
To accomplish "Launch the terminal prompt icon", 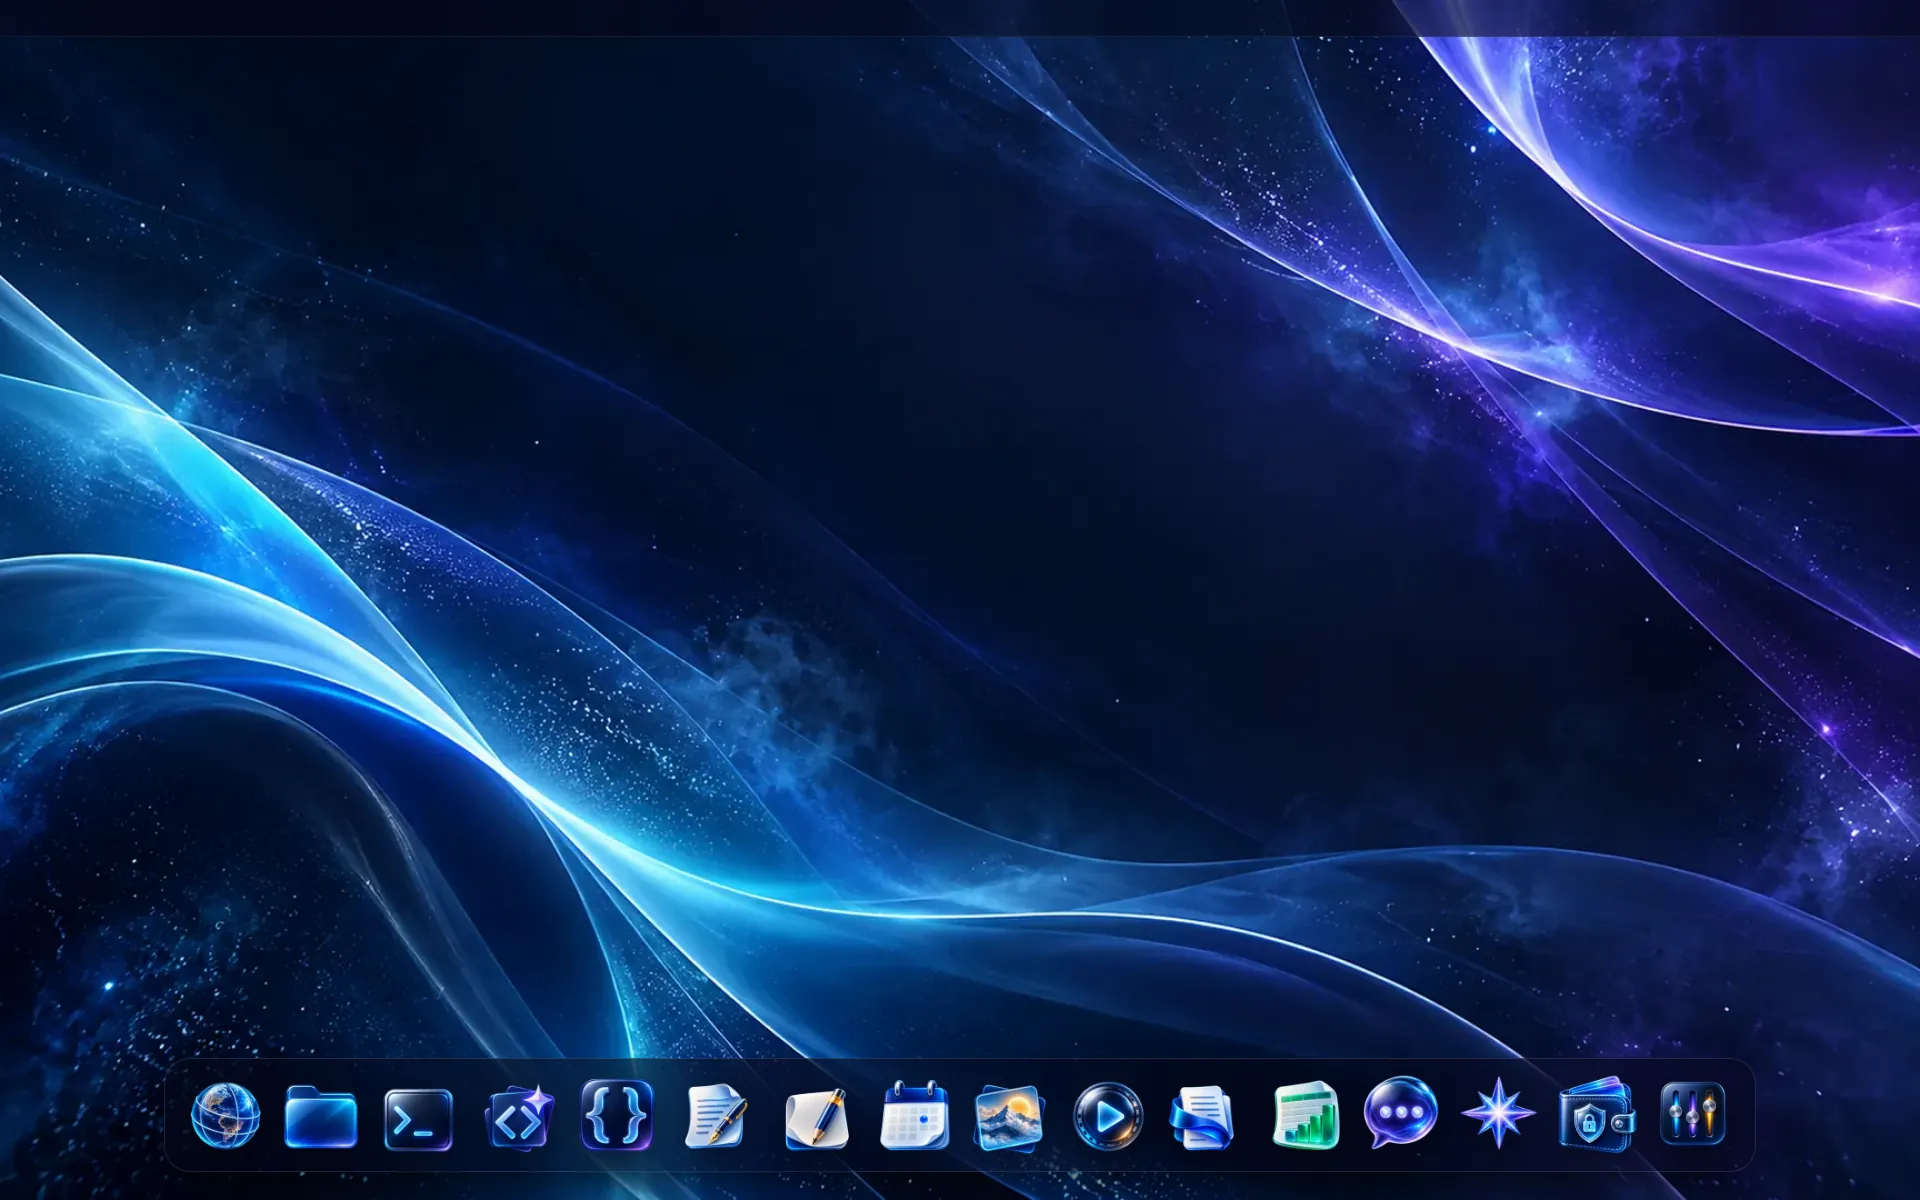I will pyautogui.click(x=419, y=1119).
